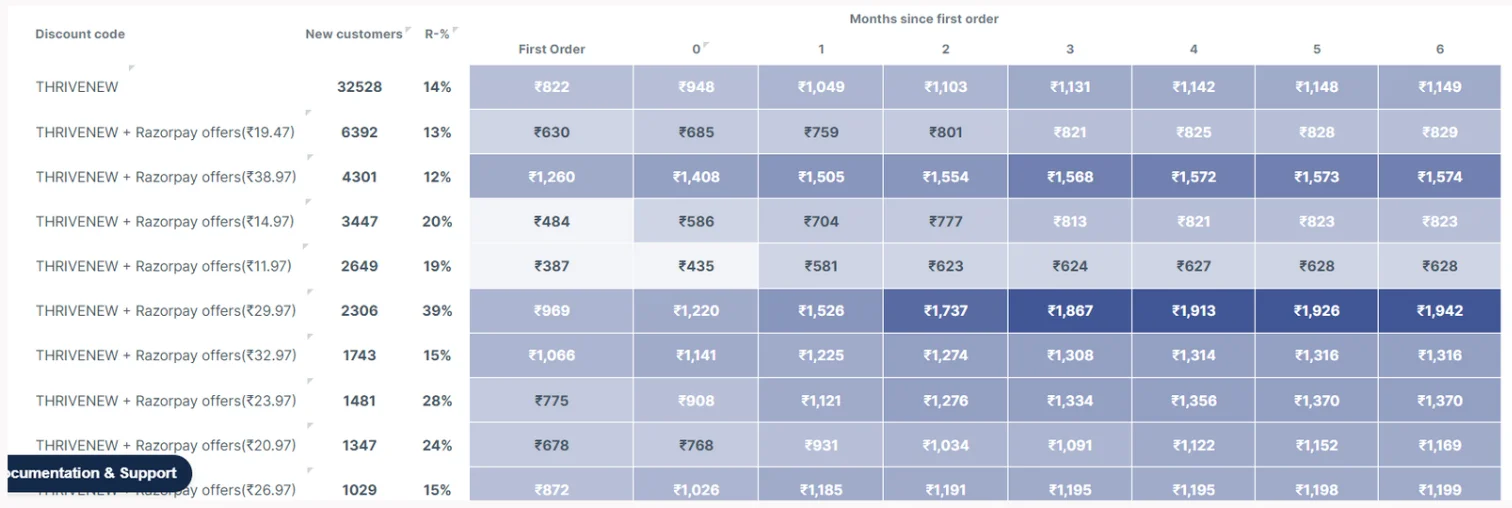Open THRIVENEW + Razorpay offers(₹11.97) row

165,266
